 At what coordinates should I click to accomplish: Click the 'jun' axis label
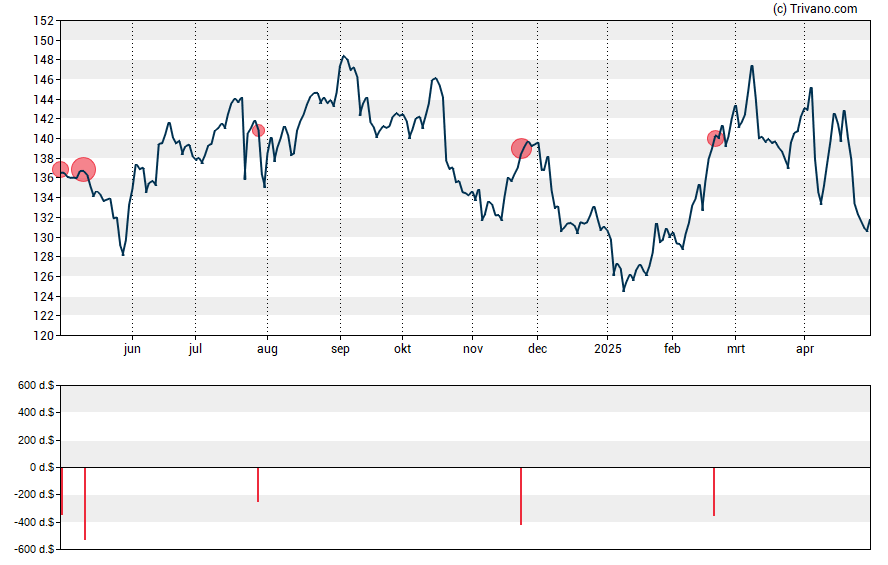coord(132,349)
